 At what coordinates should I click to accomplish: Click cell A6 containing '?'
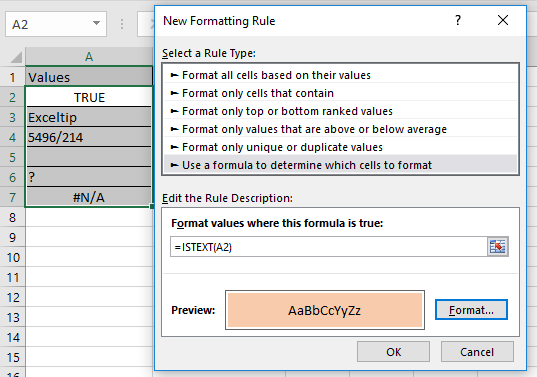click(89, 177)
